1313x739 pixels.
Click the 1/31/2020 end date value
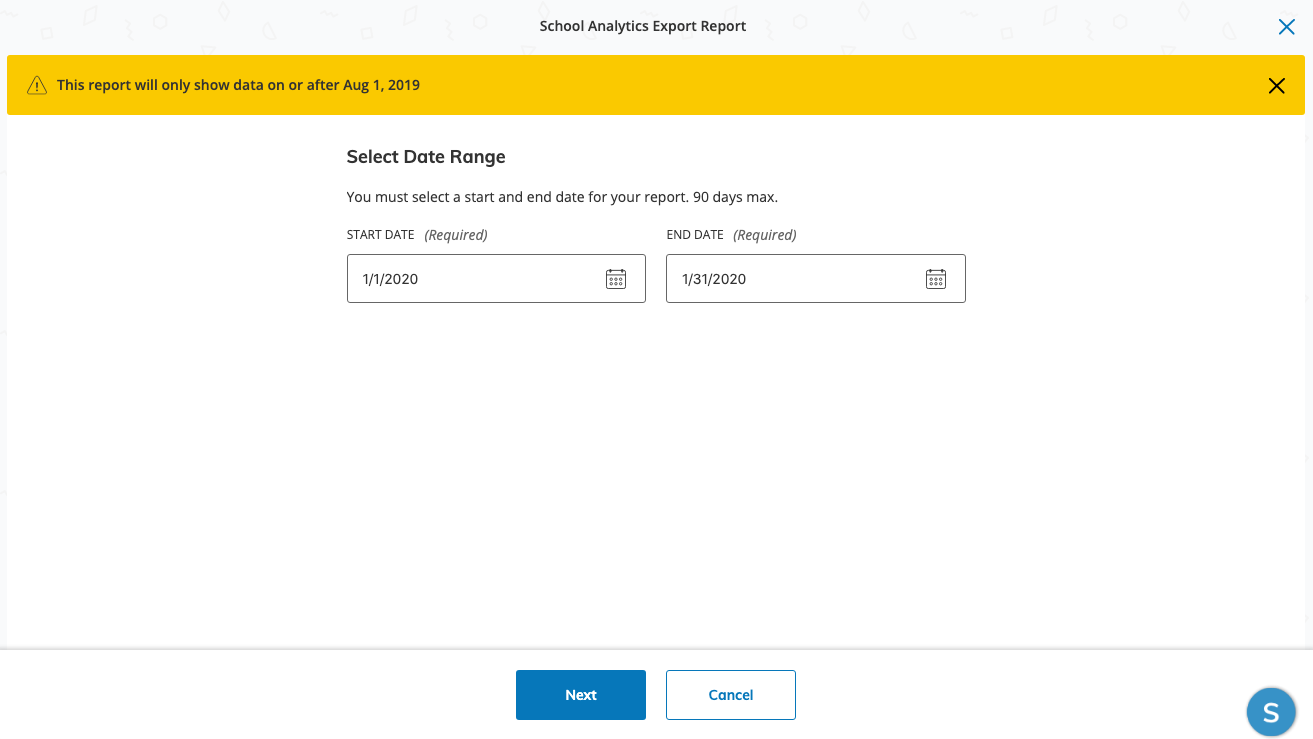point(714,279)
